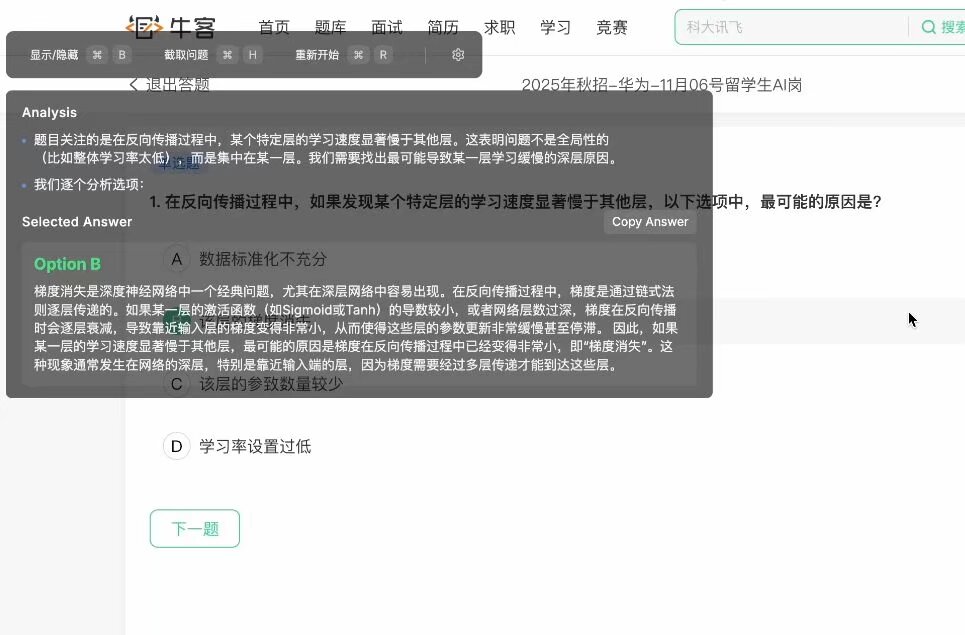Select answer option D 学习率设置过低
Screen dimensions: 965x635
click(x=237, y=446)
